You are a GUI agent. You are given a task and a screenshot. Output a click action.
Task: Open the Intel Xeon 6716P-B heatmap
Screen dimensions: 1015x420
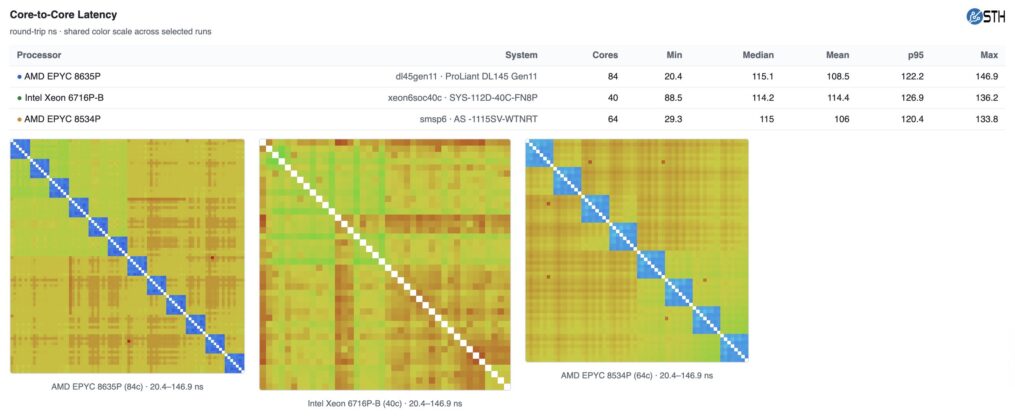[385, 265]
